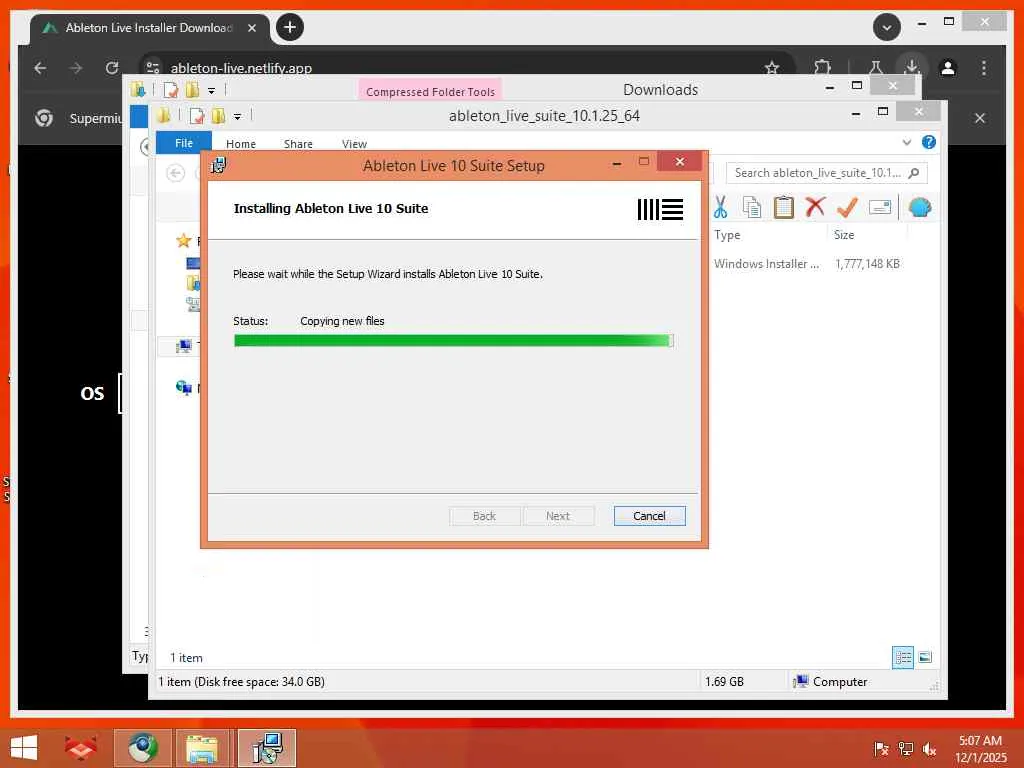
Task: Select the Ableton Live Installer Download browser tab
Action: [x=149, y=27]
